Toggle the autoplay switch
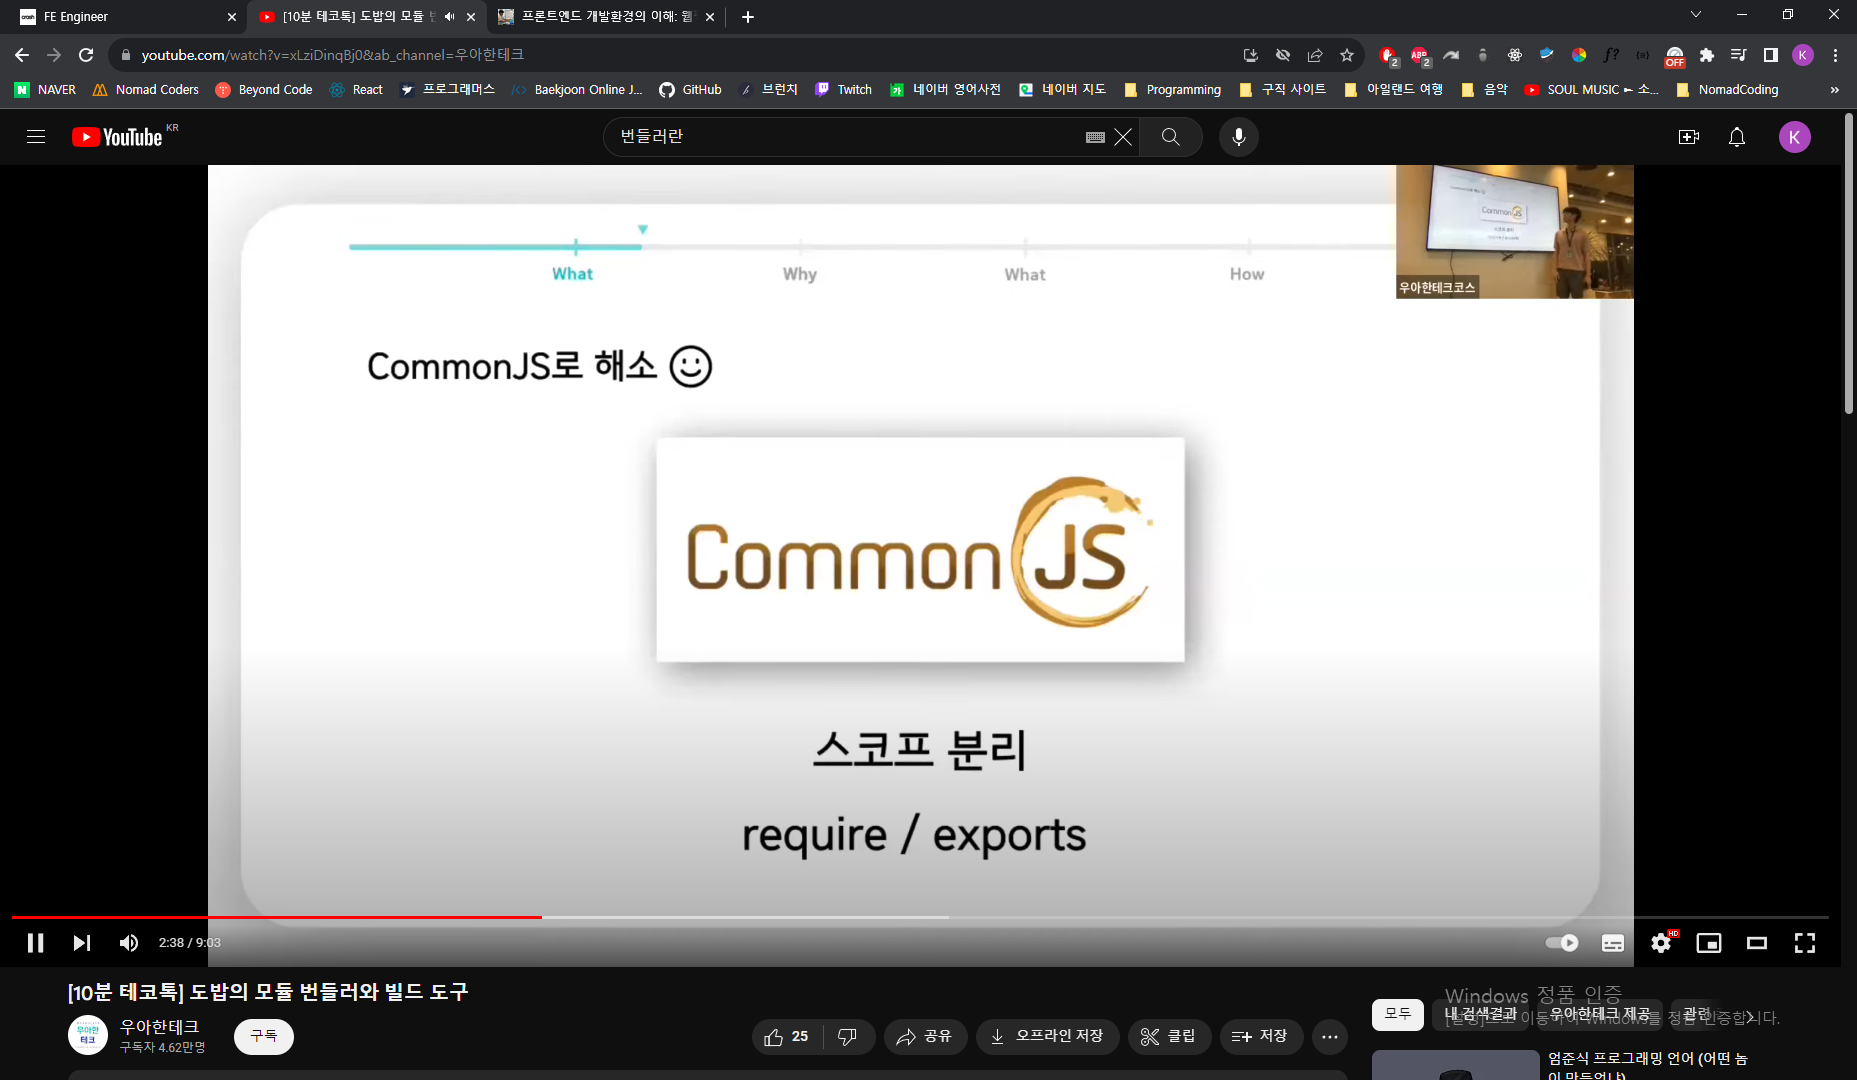This screenshot has width=1857, height=1080. click(x=1562, y=943)
